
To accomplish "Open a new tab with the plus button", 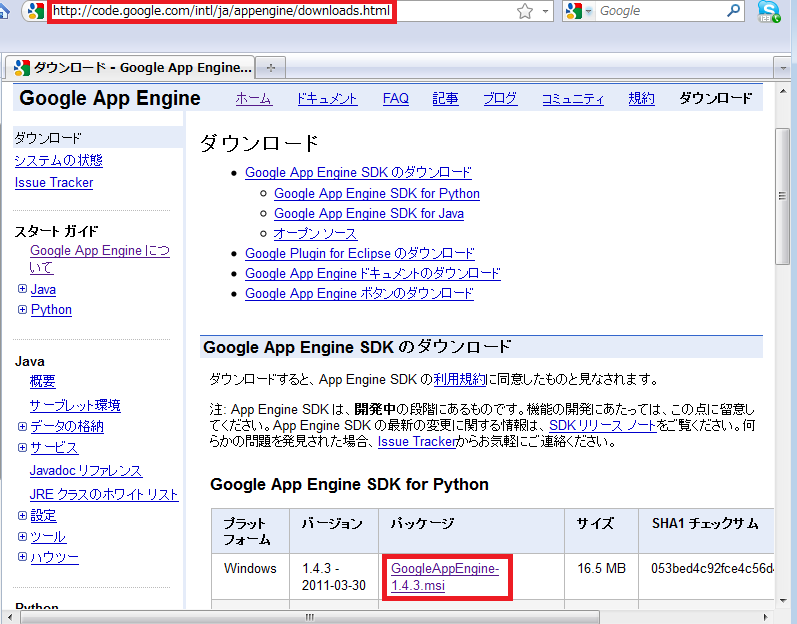I will (270, 68).
